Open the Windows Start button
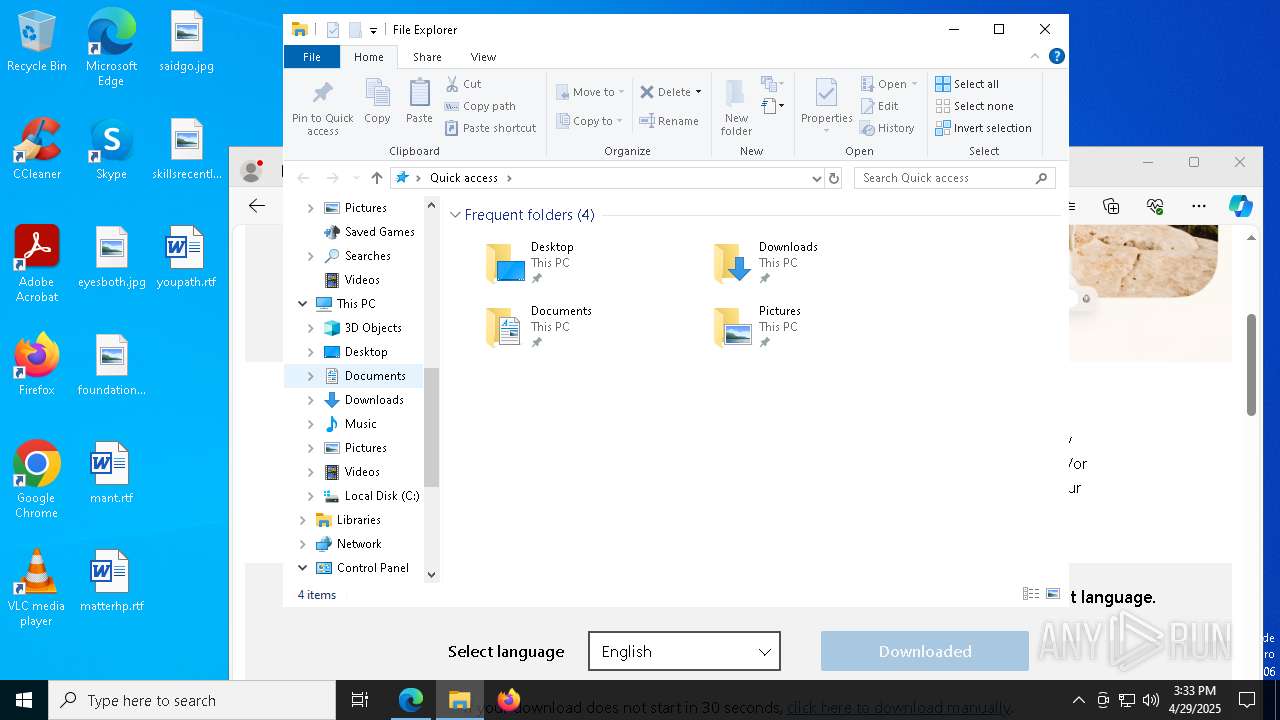Viewport: 1280px width, 720px height. click(24, 700)
